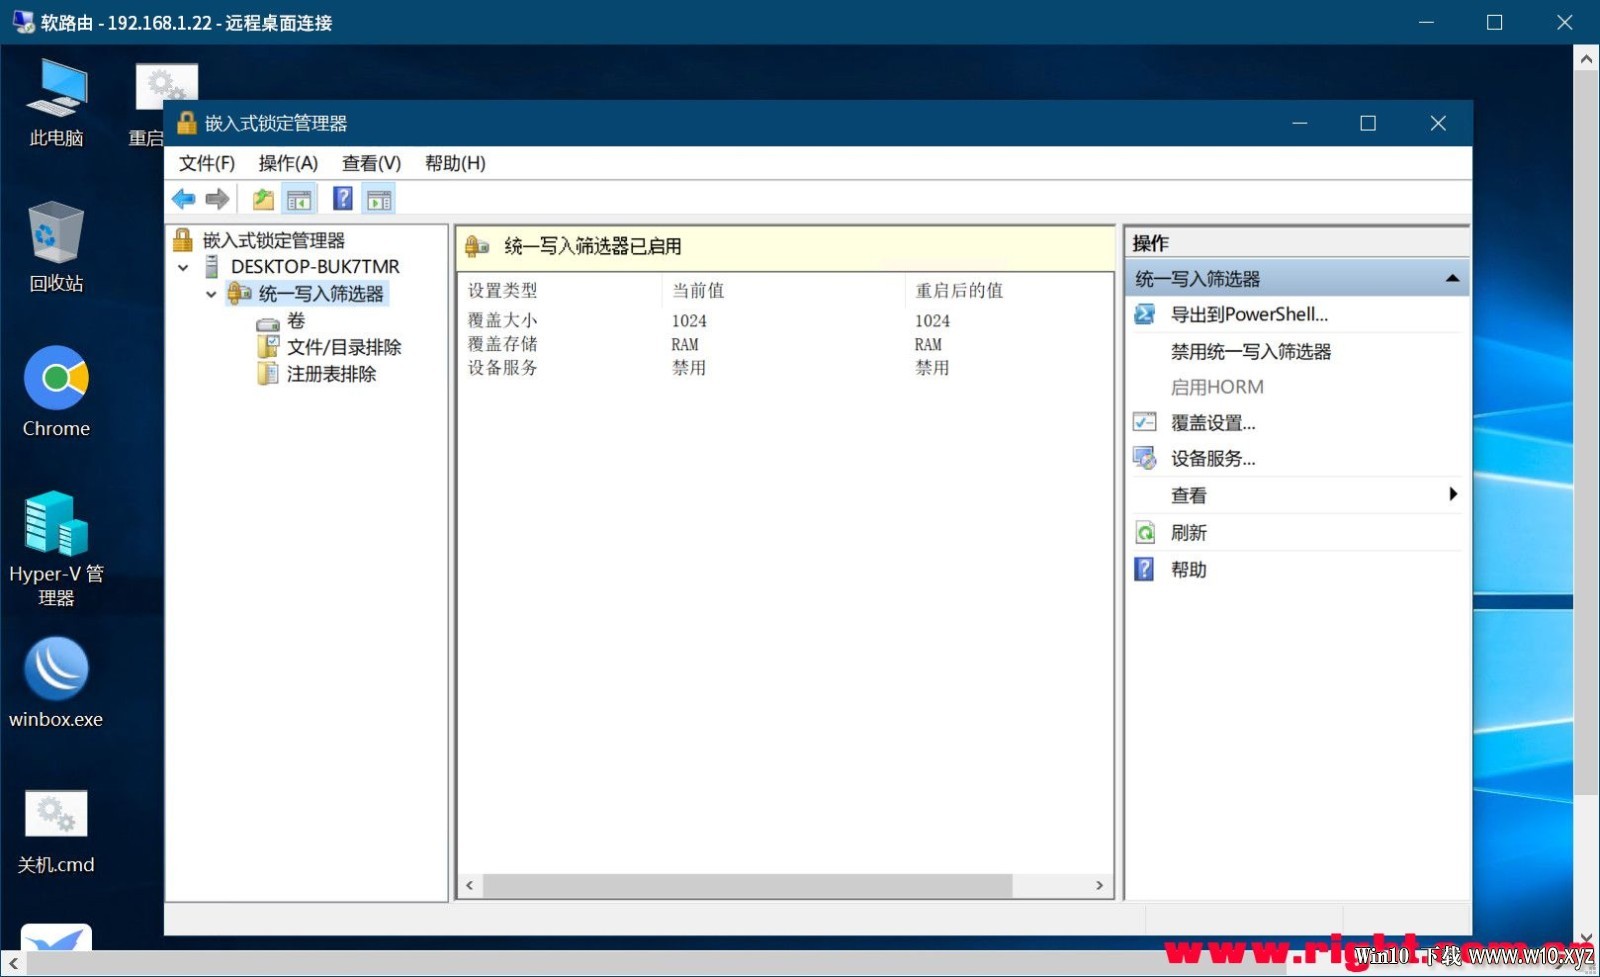This screenshot has width=1600, height=977.
Task: Click 导出到PowerShell... action text
Action: click(1249, 315)
